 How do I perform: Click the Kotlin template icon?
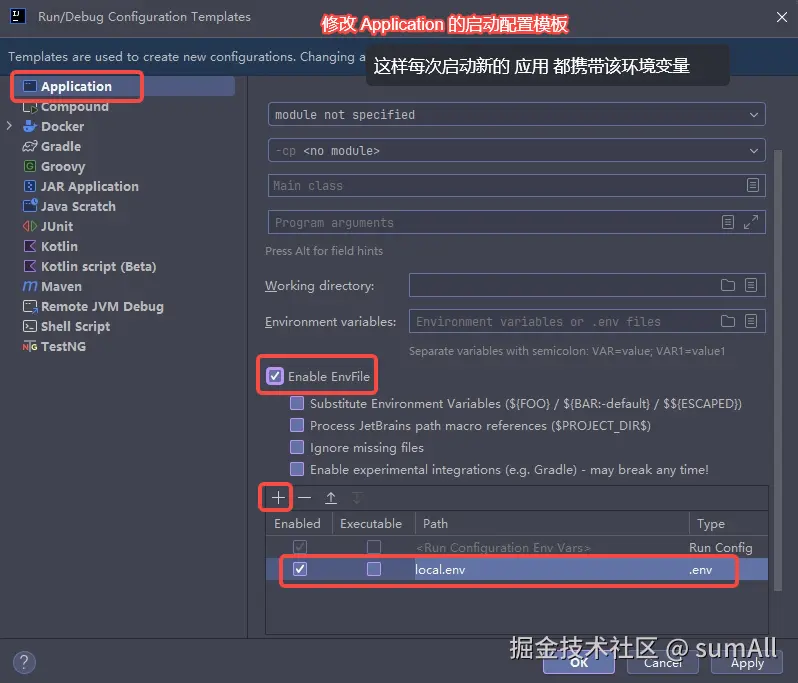pyautogui.click(x=30, y=246)
